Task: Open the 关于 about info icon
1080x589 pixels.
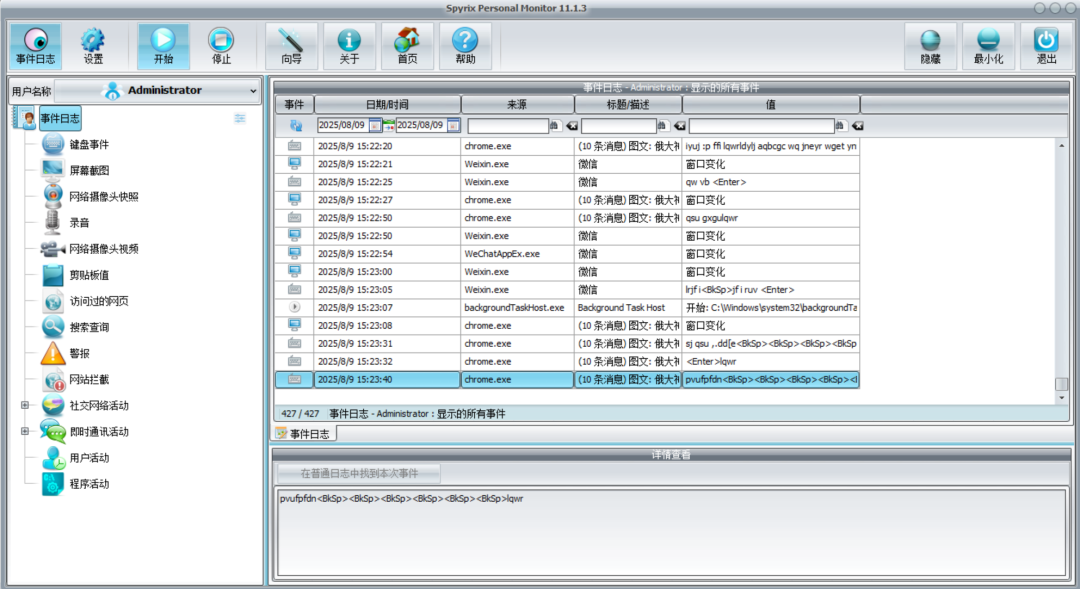Action: point(349,46)
